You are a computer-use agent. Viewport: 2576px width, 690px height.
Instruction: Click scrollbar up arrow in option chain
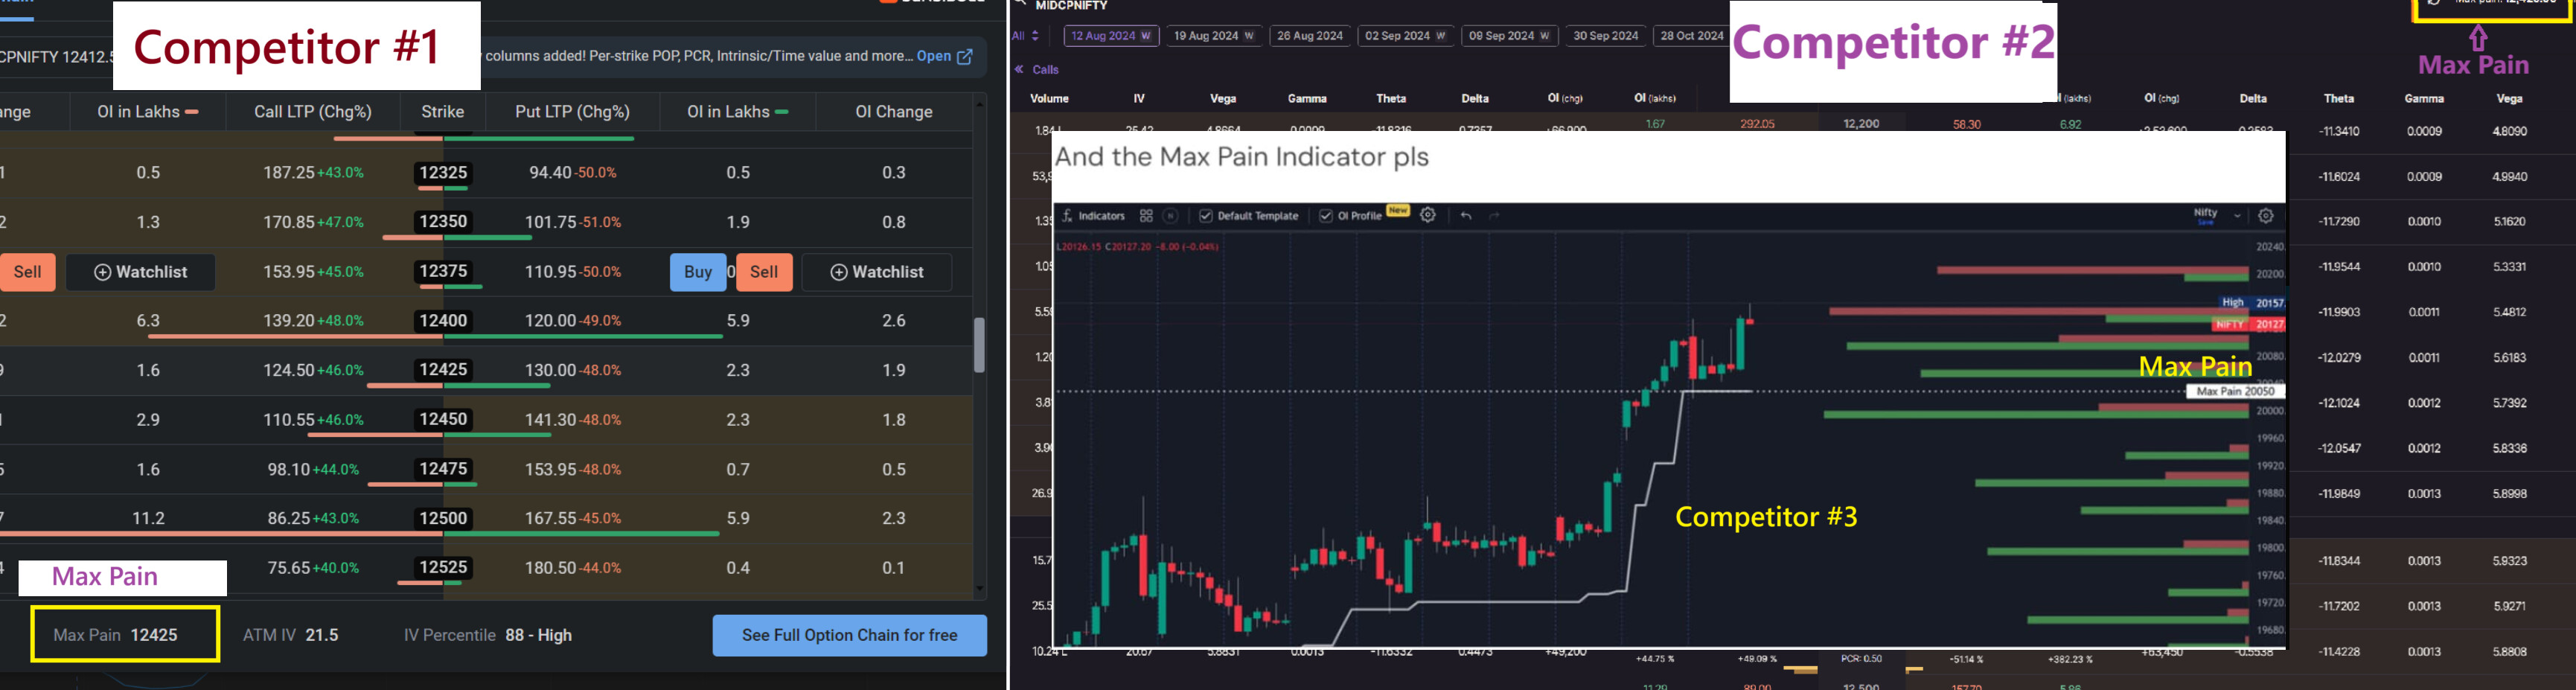pyautogui.click(x=979, y=103)
